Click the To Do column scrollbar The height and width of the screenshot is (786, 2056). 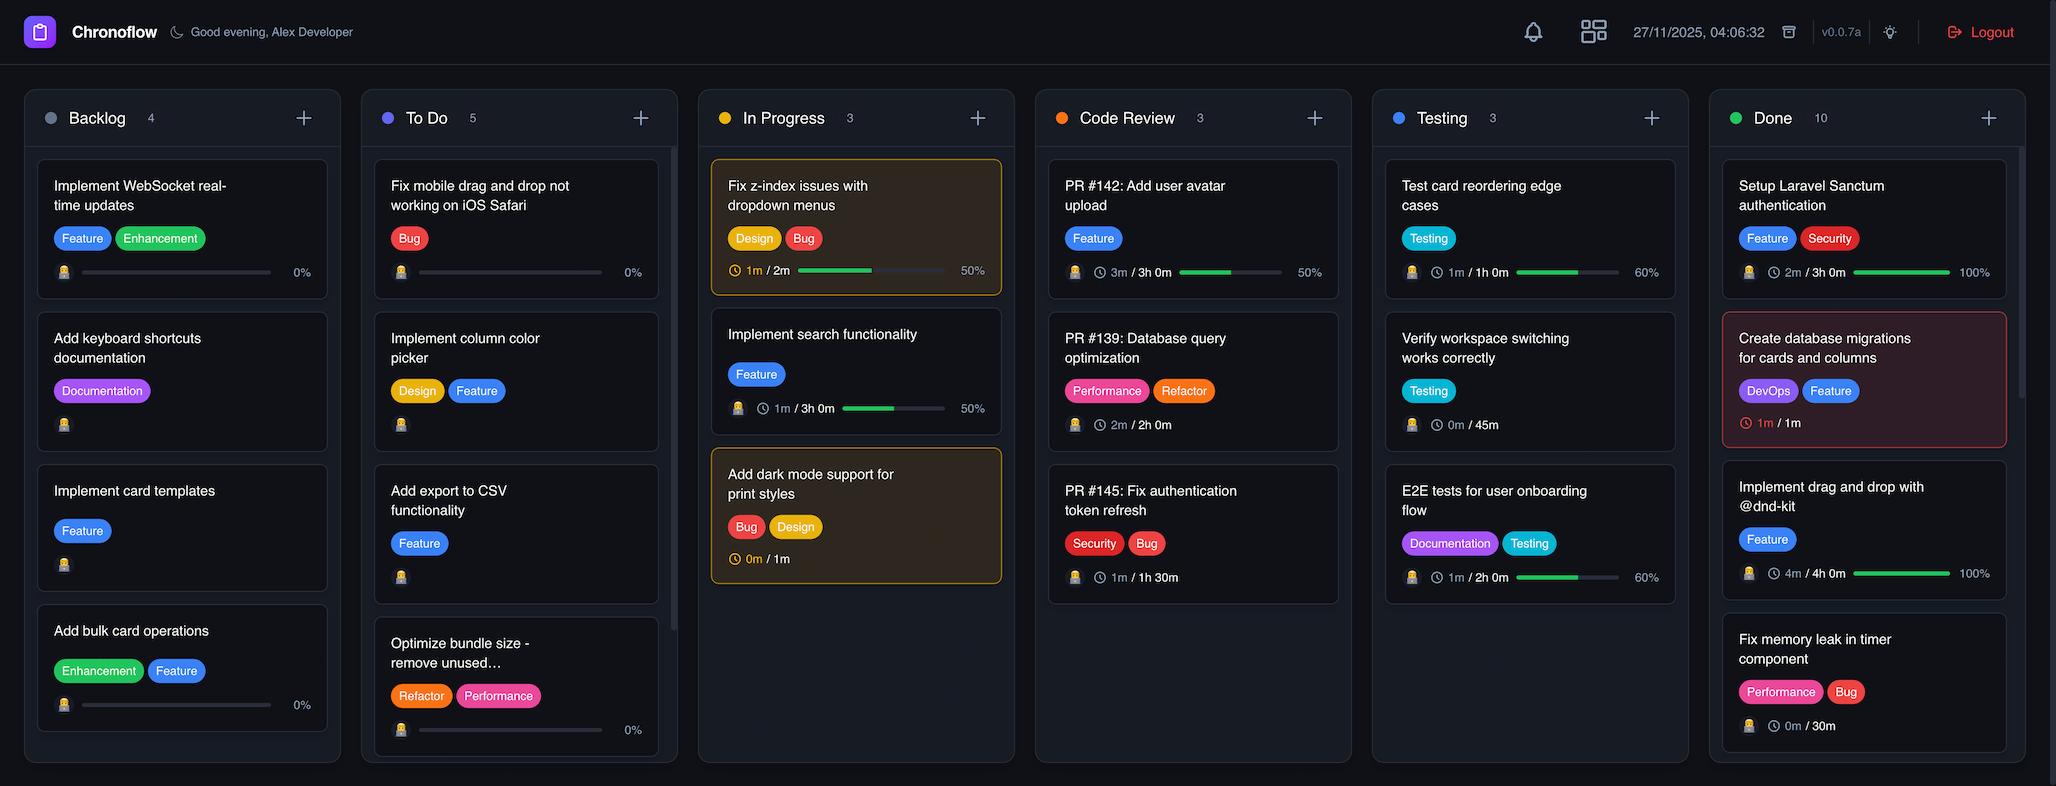pyautogui.click(x=674, y=390)
